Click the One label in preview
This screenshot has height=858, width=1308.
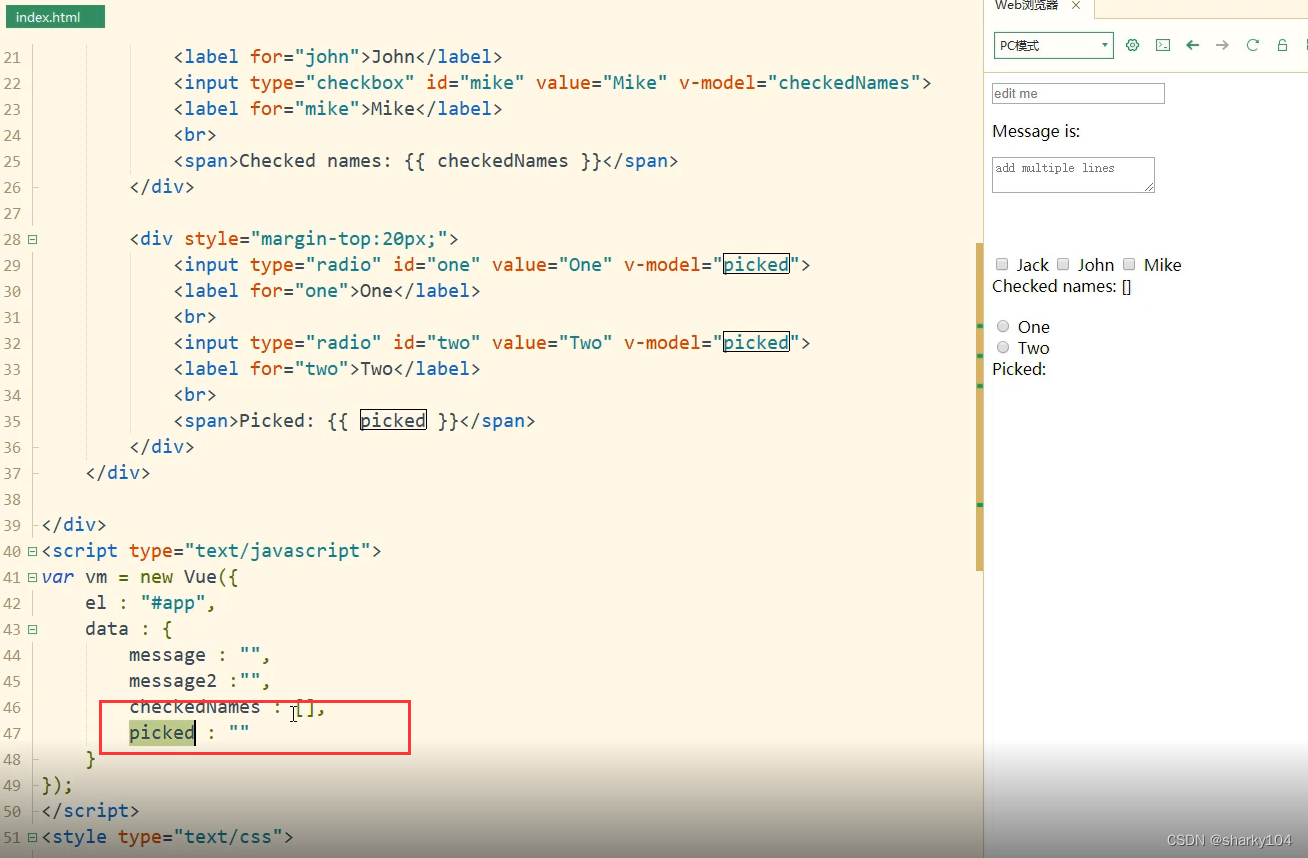(1034, 327)
